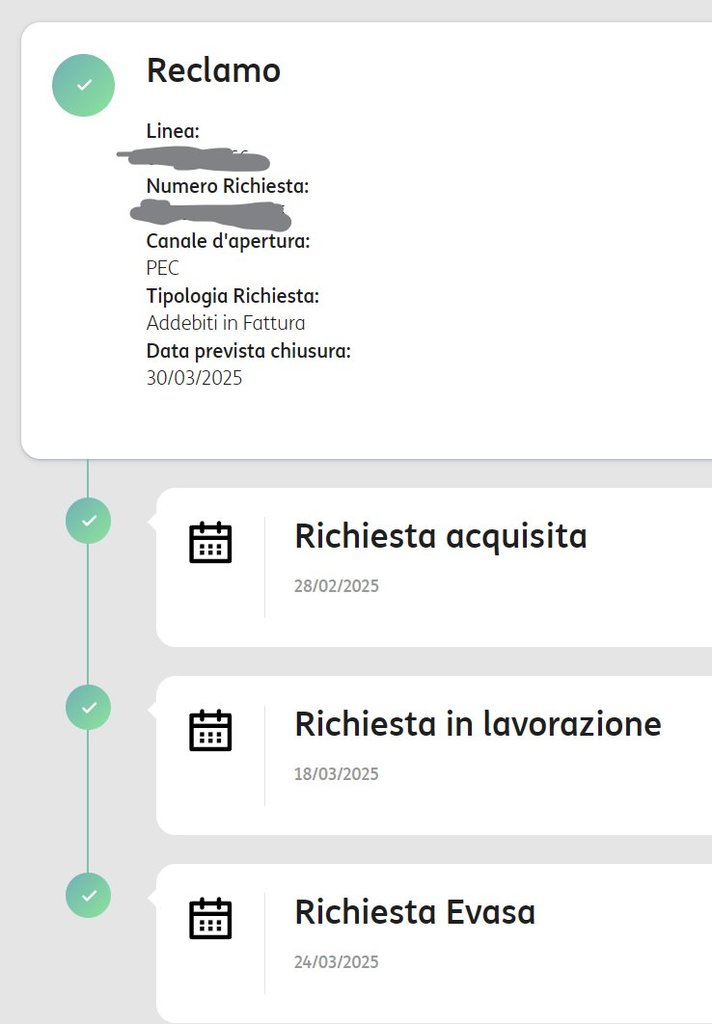Image resolution: width=712 pixels, height=1024 pixels.
Task: Click the date 28/02/2025
Action: 336,586
